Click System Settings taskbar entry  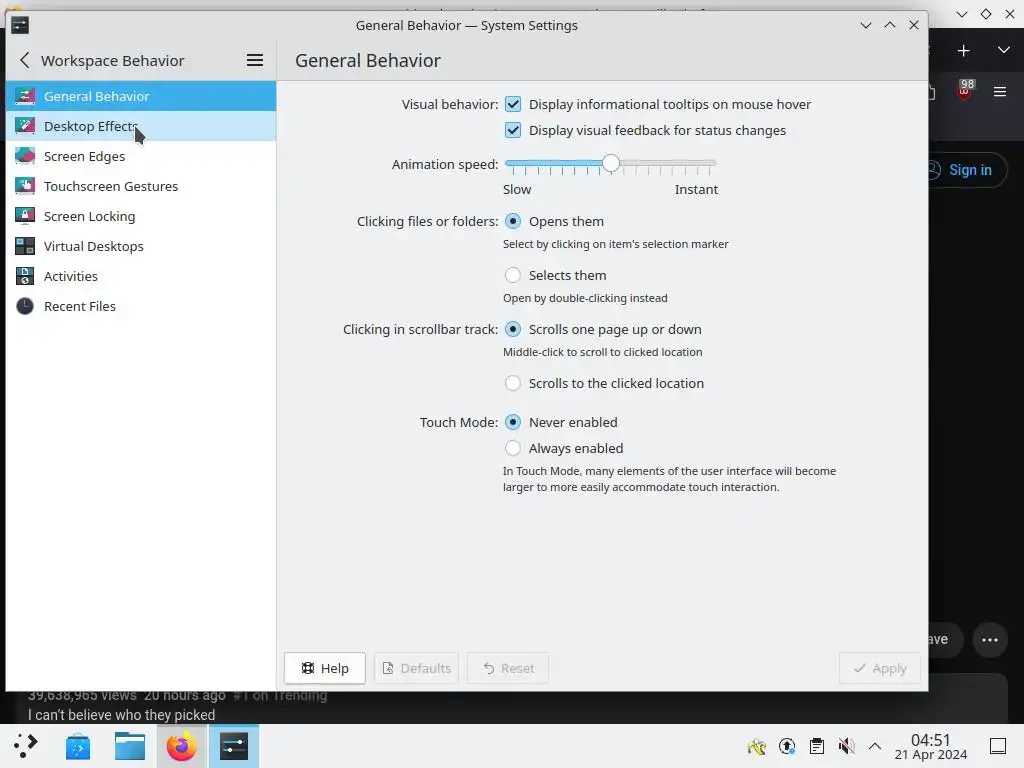(x=234, y=746)
